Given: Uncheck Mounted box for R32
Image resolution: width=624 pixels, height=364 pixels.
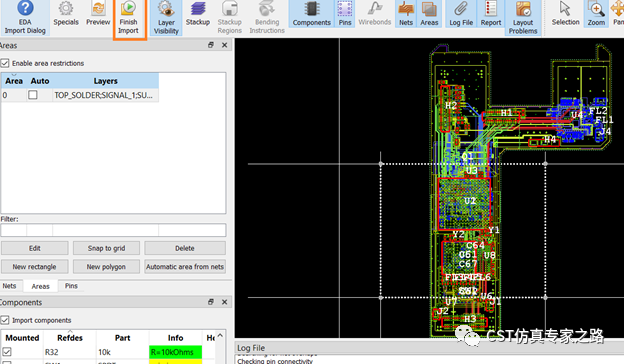Looking at the screenshot, I should pos(7,352).
